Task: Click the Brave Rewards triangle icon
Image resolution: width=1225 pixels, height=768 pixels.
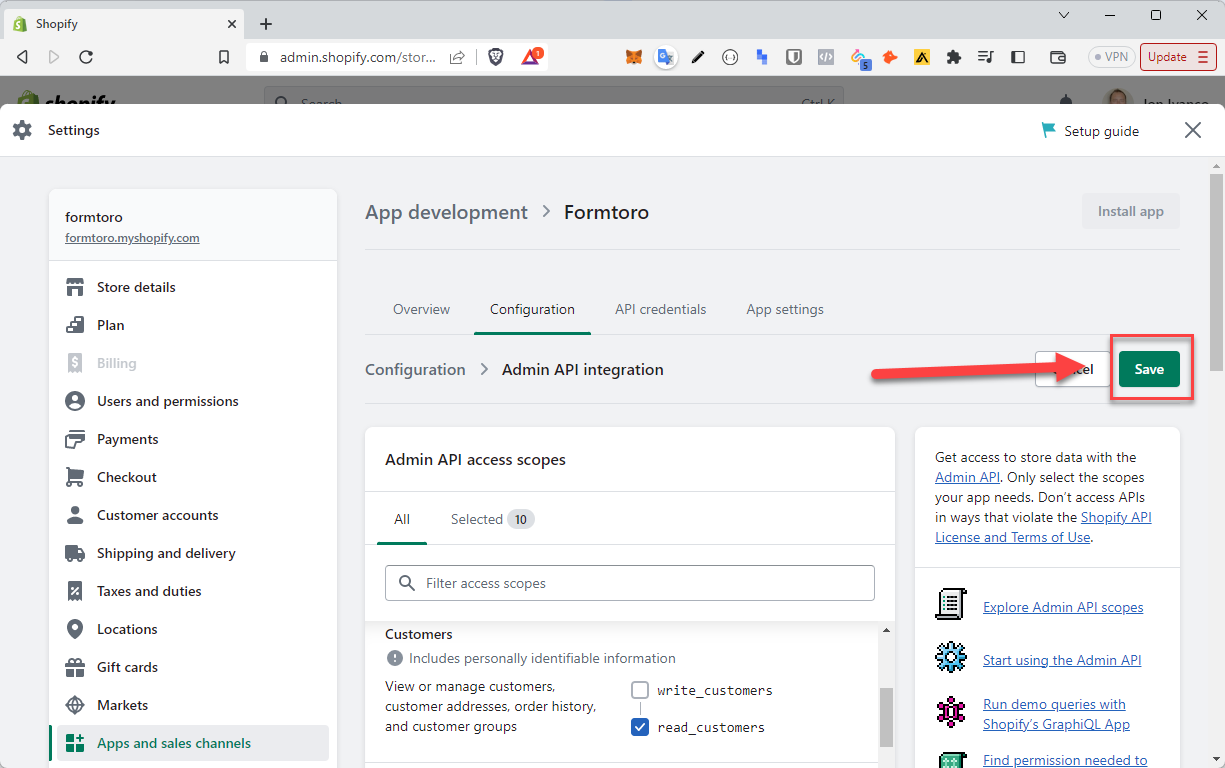Action: click(530, 57)
